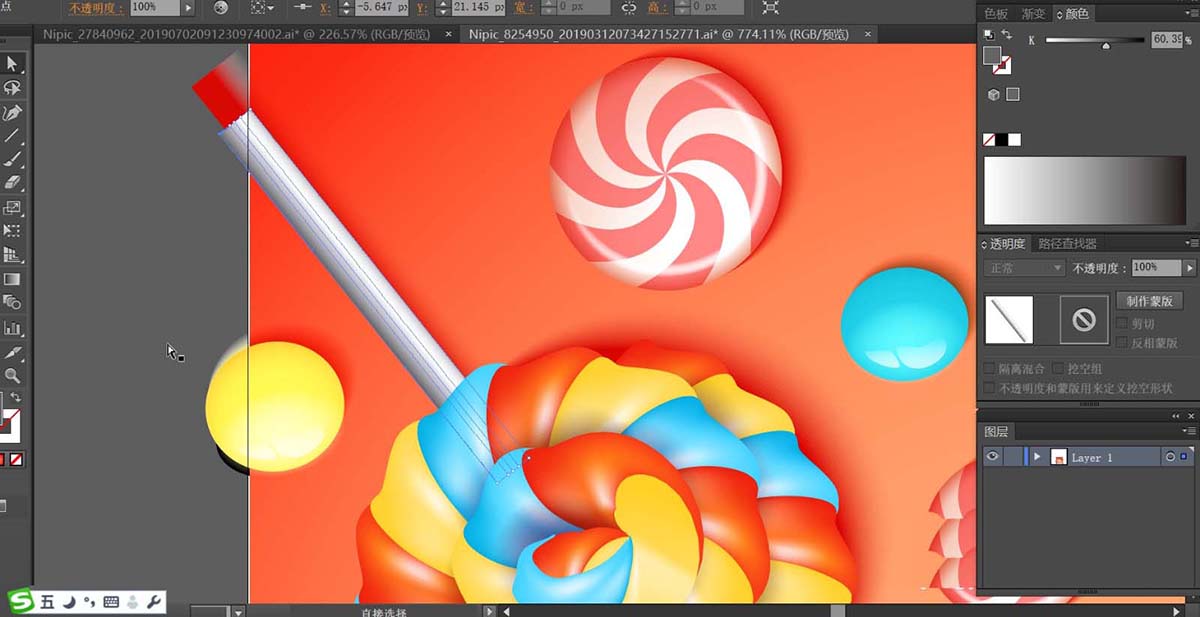This screenshot has width=1200, height=617.
Task: Open the Transparency panel flyout menu
Action: tap(1190, 243)
